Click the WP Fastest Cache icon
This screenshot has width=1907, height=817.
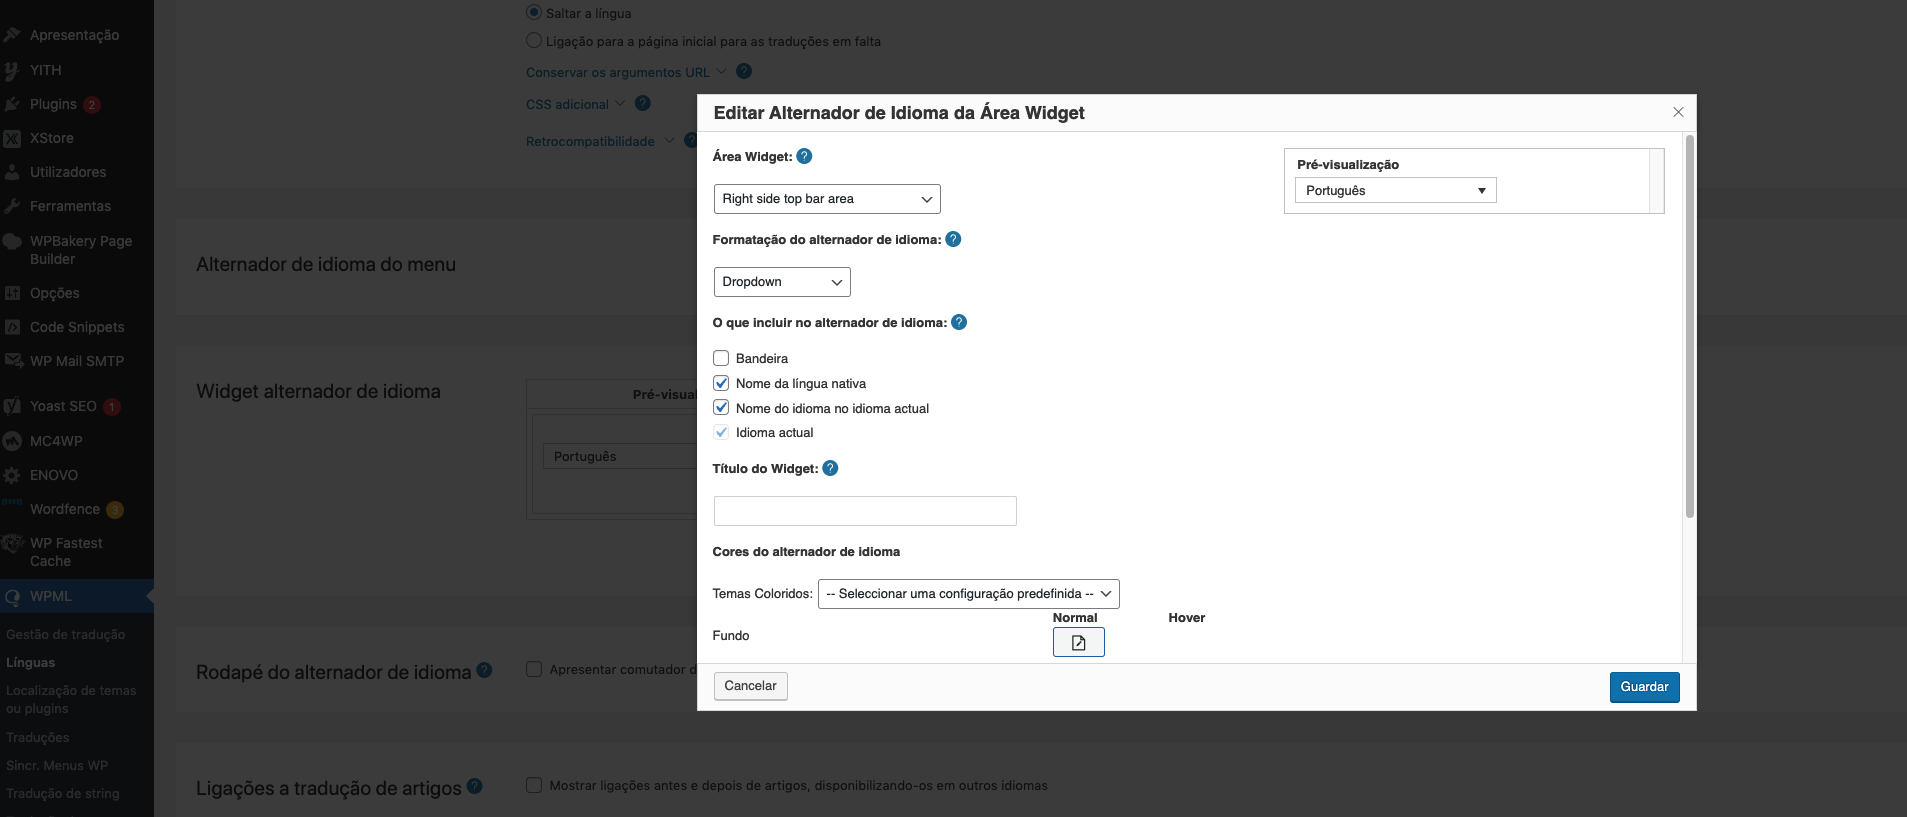(x=12, y=543)
